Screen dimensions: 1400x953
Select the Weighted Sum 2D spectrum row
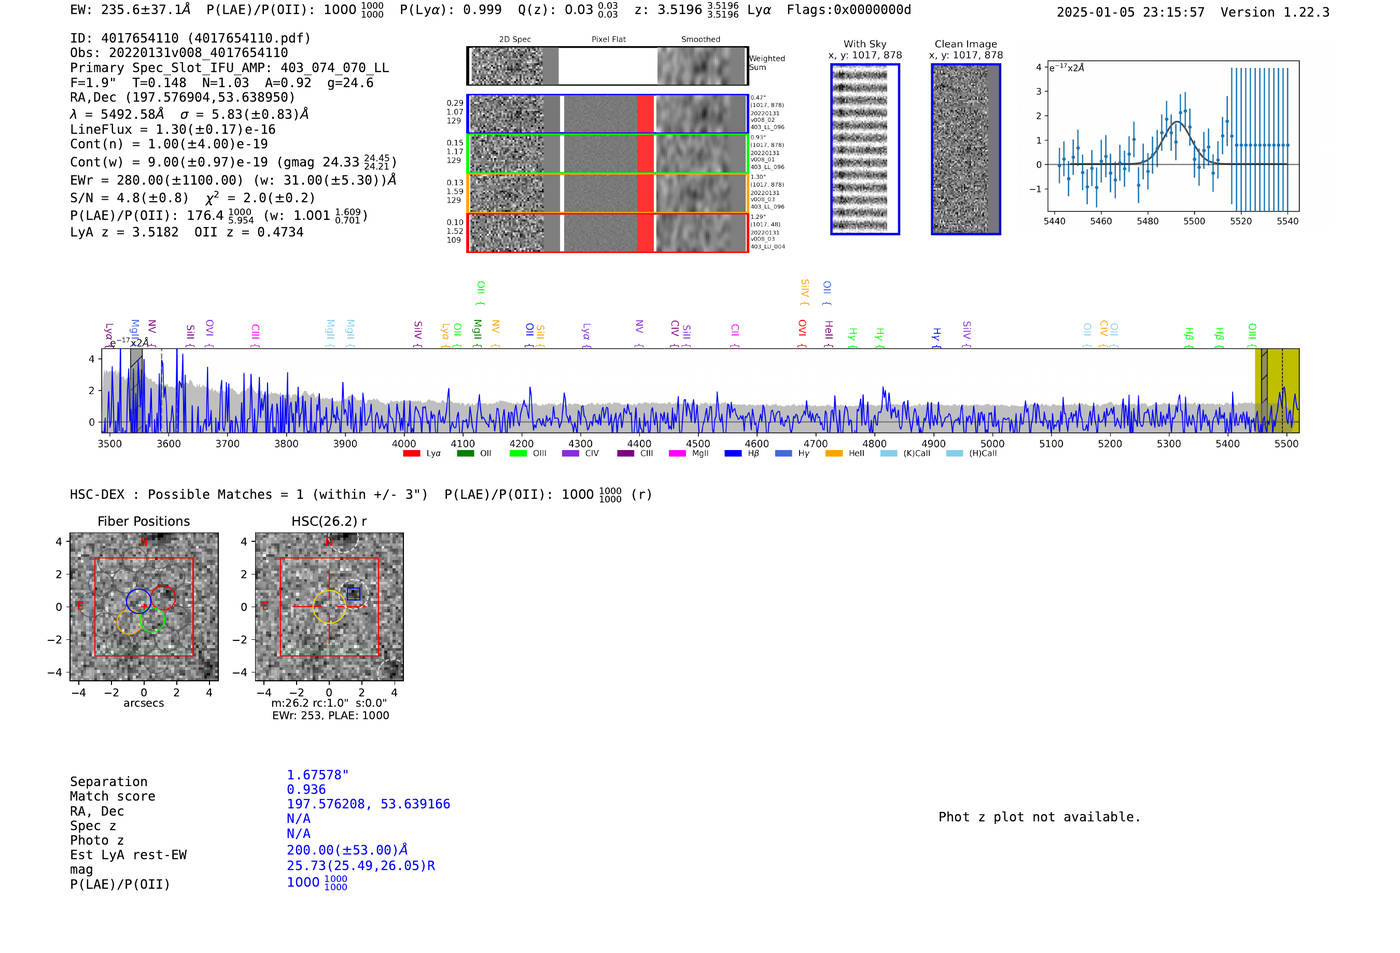coord(607,66)
